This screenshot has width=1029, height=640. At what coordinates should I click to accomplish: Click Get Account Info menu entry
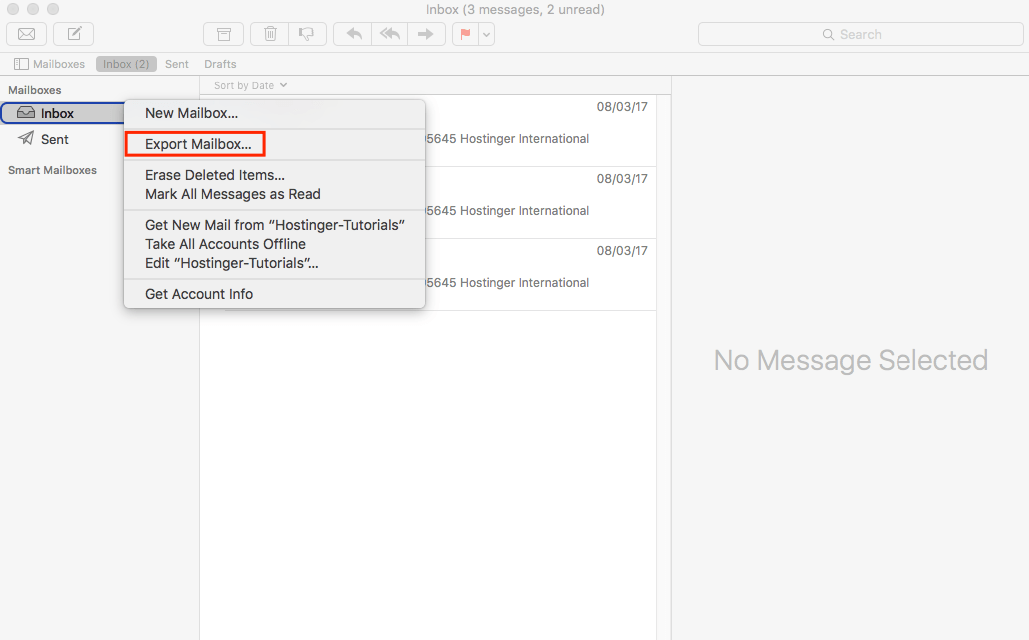coord(199,294)
